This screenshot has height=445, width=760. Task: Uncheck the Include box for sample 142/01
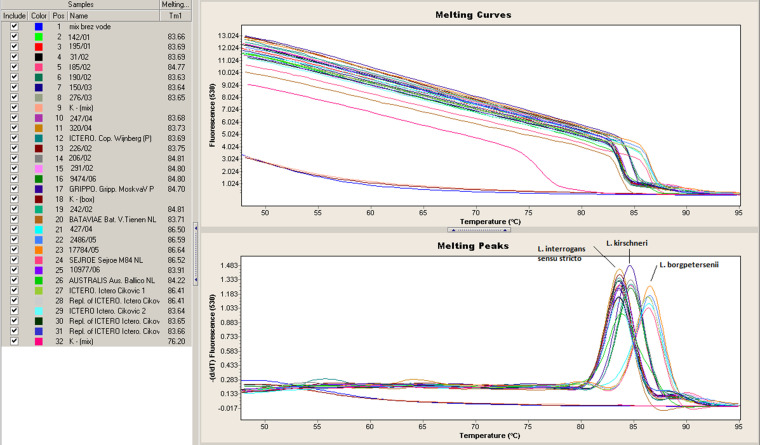(x=13, y=36)
